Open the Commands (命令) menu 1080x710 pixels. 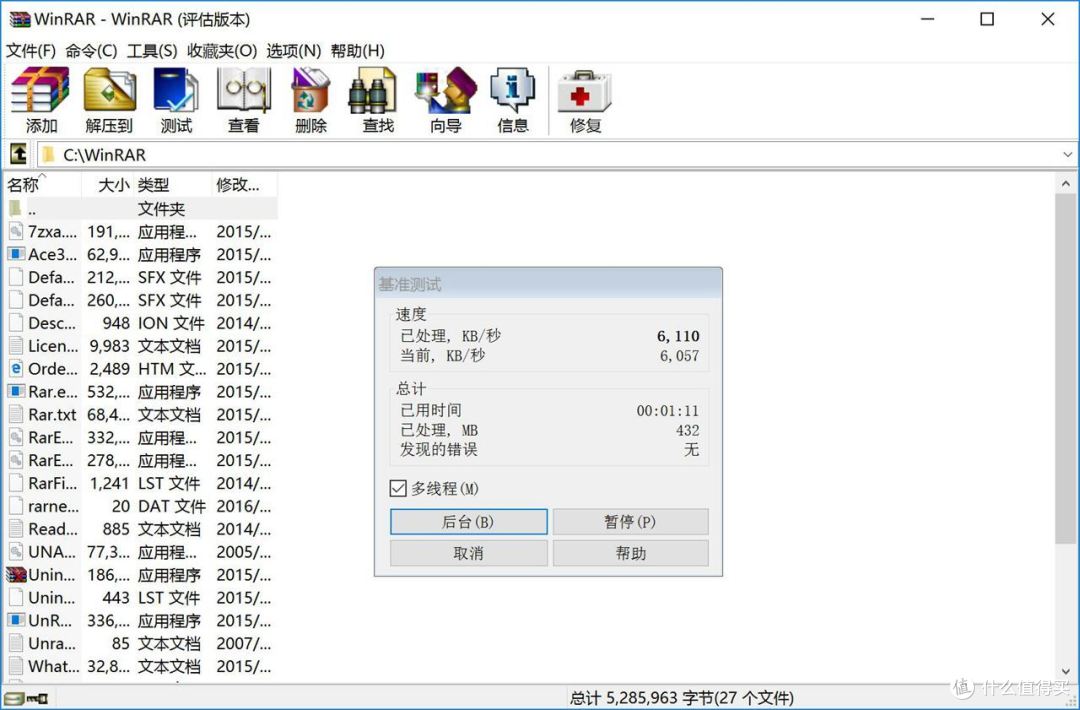91,51
